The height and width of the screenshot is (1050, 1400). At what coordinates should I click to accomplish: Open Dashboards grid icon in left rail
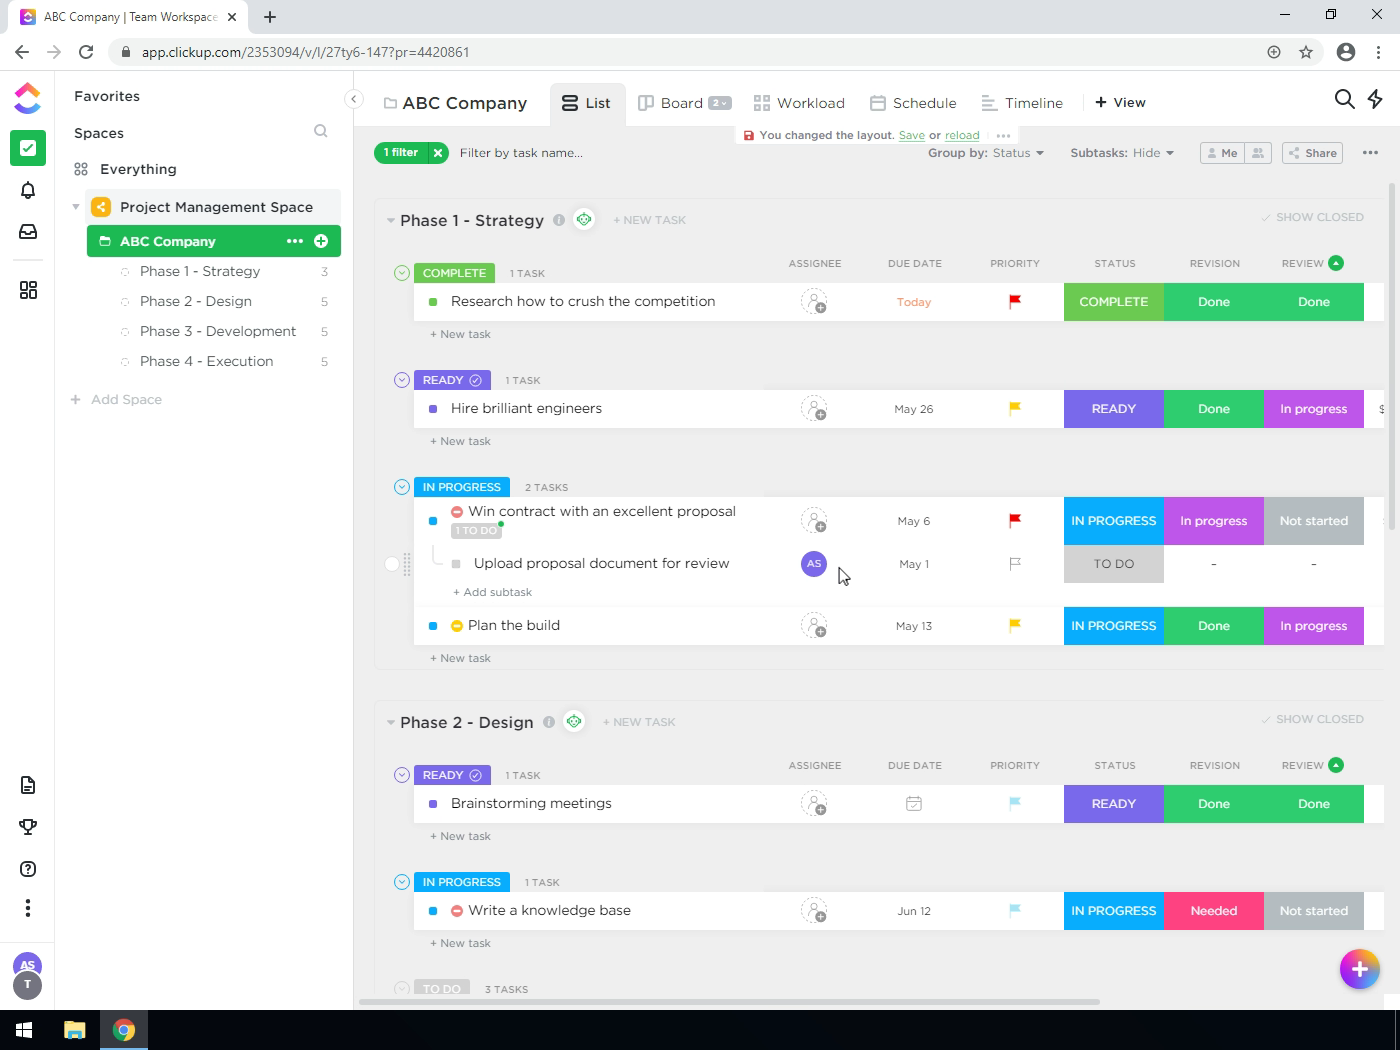[28, 290]
